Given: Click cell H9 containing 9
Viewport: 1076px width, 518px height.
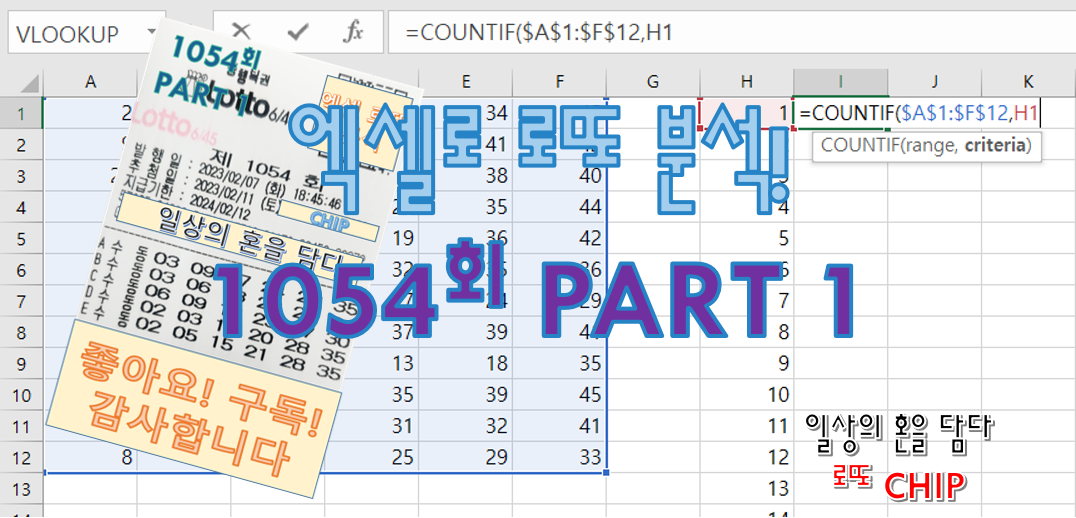Looking at the screenshot, I should [747, 364].
